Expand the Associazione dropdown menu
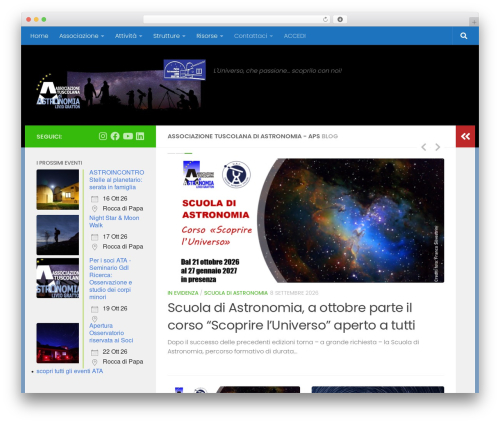The height and width of the screenshot is (423, 500). point(82,36)
